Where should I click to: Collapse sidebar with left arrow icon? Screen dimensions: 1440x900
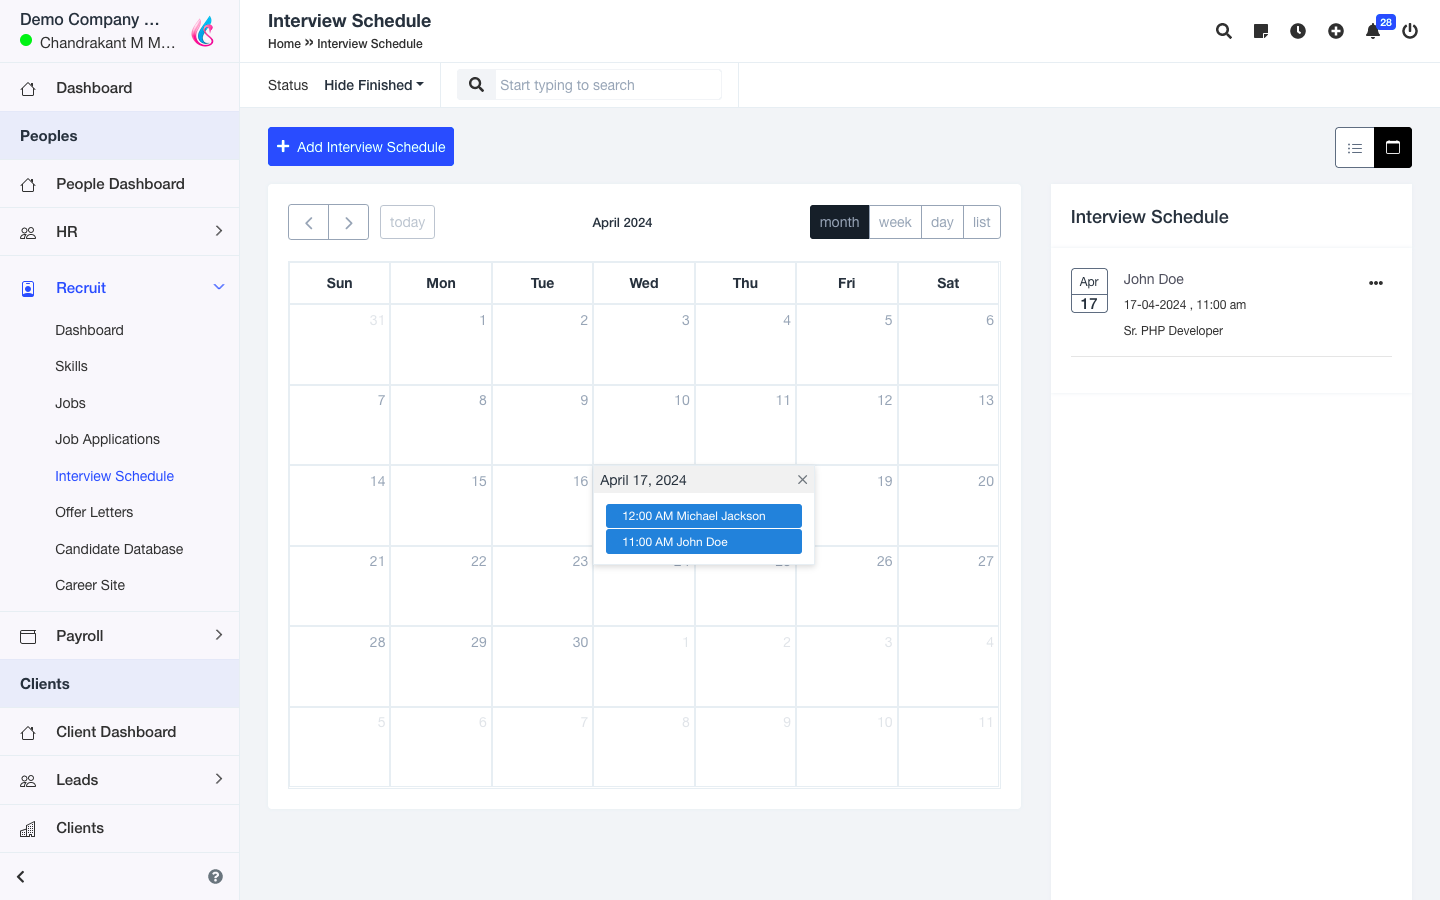pyautogui.click(x=21, y=877)
